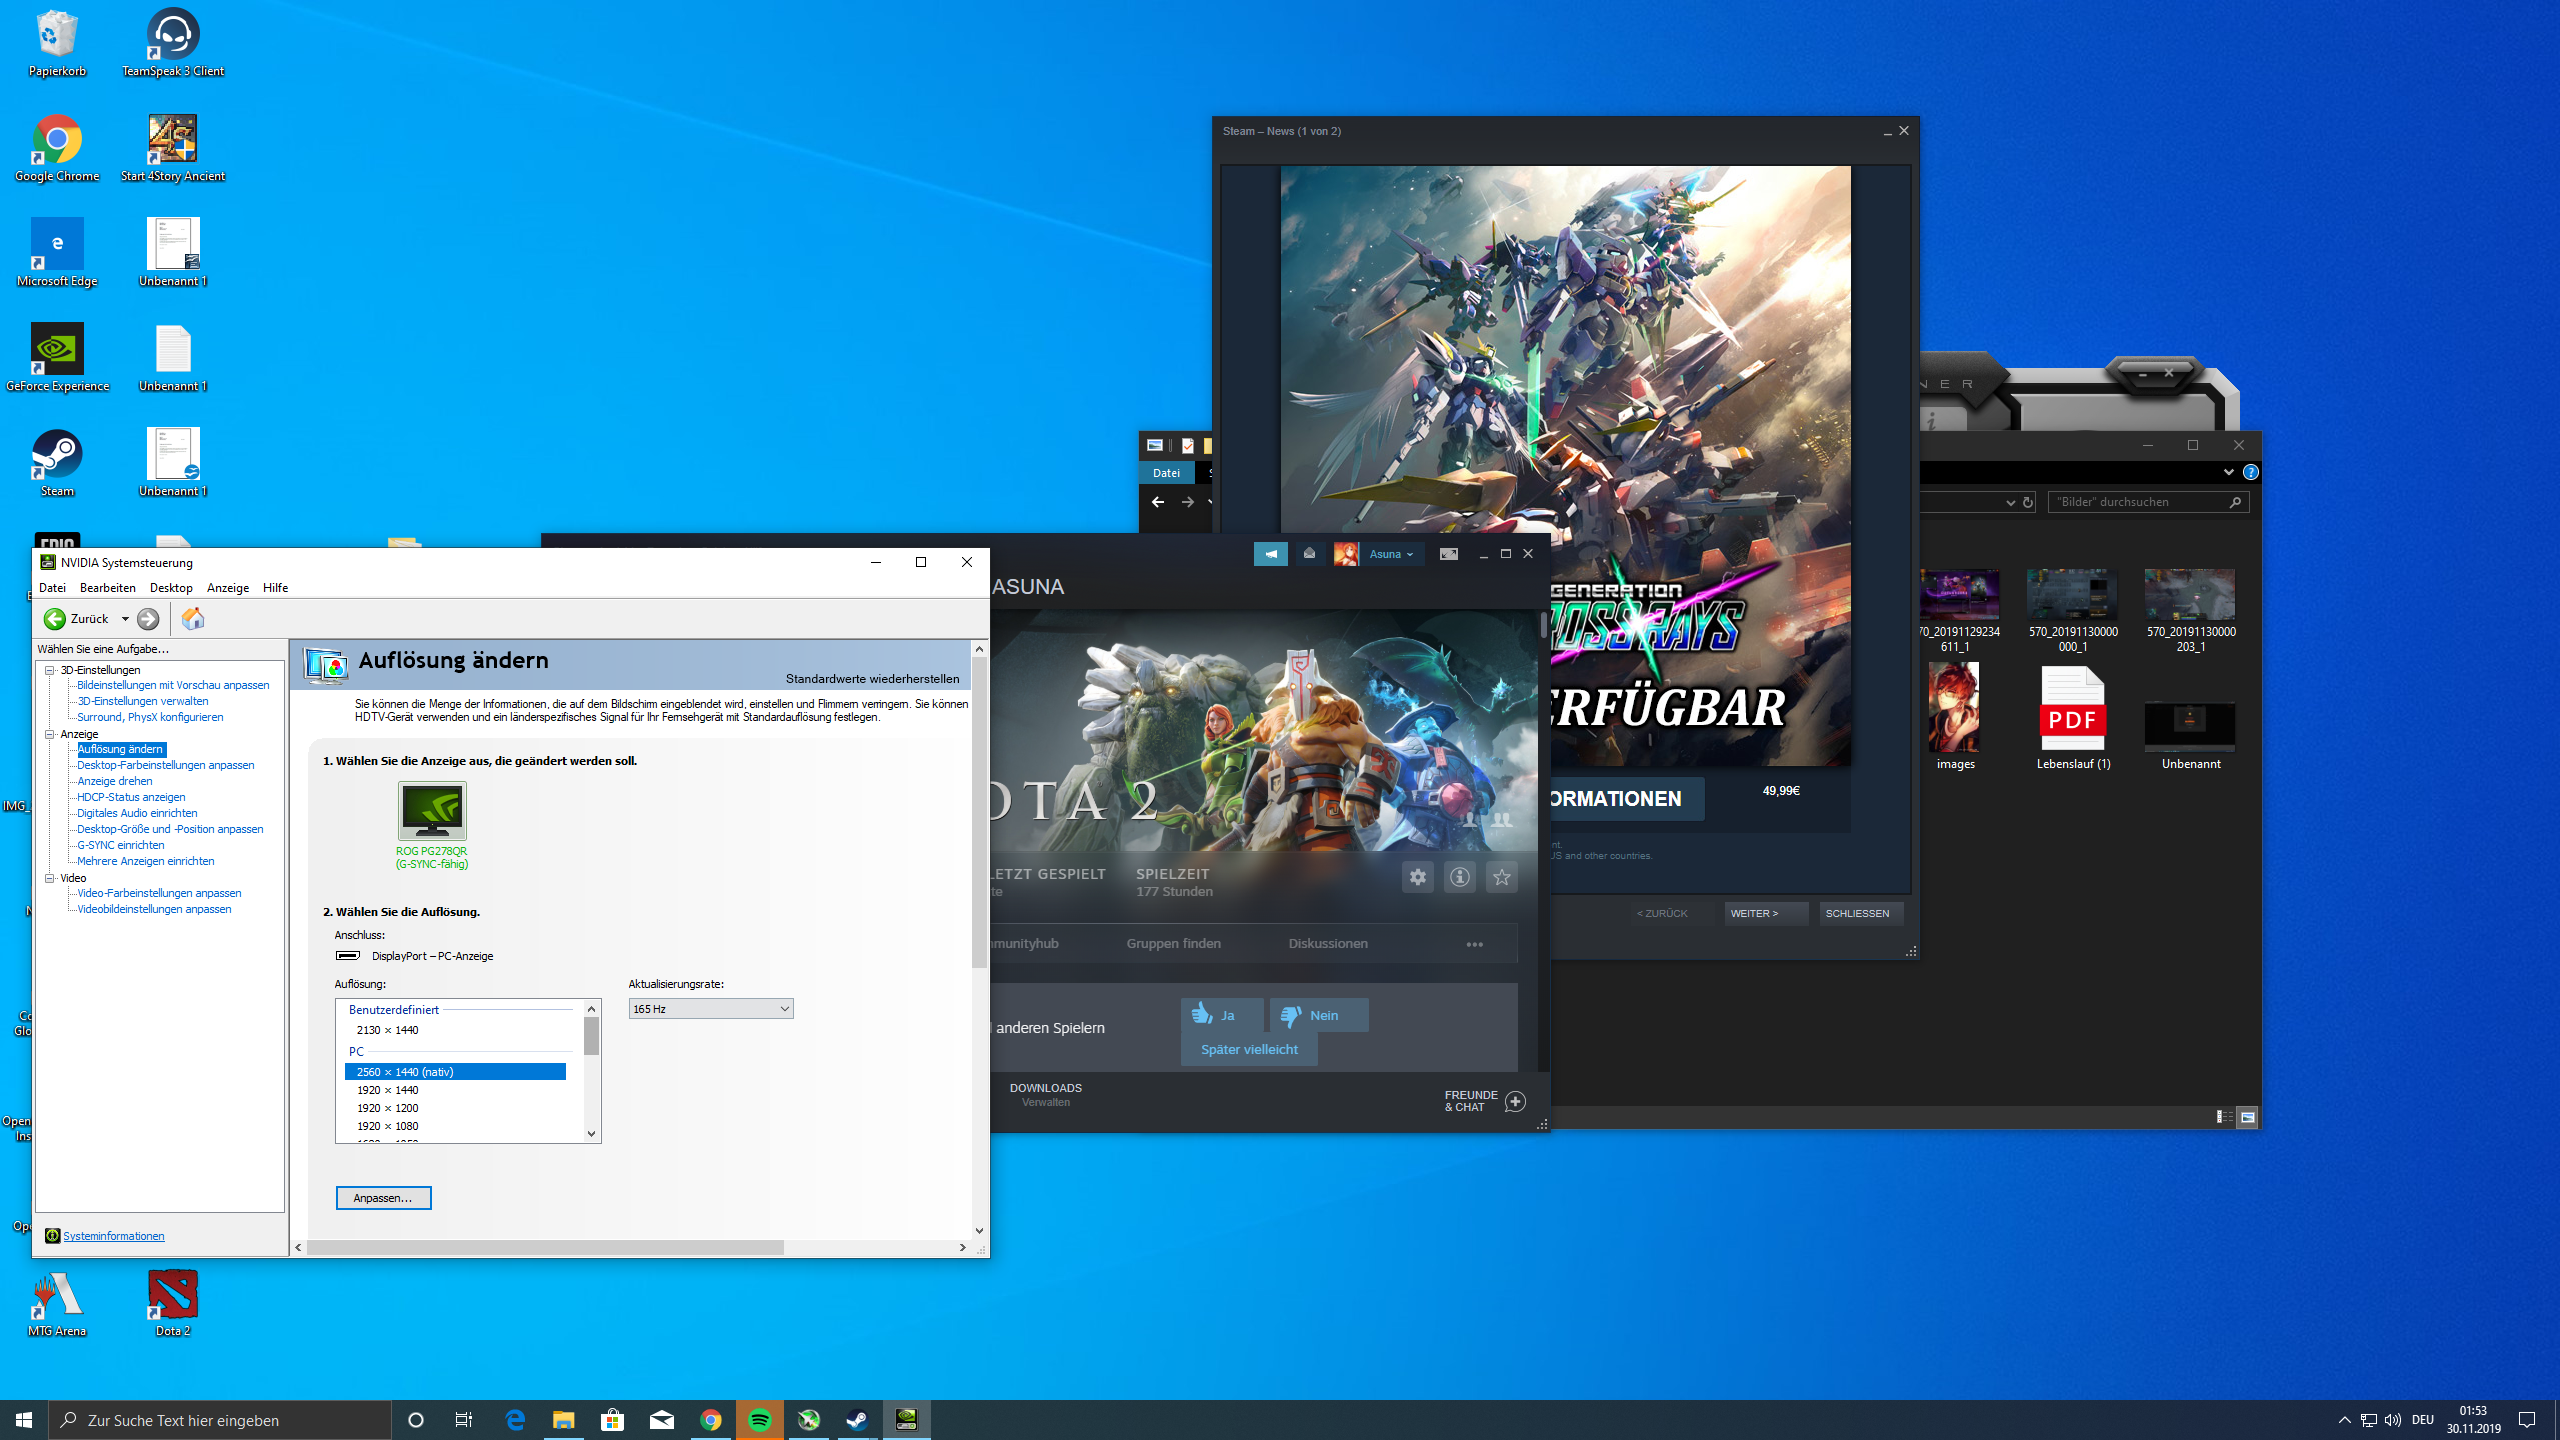Screen dimensions: 2560x1440
Task: Click the green Zurück back arrow
Action: (56, 619)
